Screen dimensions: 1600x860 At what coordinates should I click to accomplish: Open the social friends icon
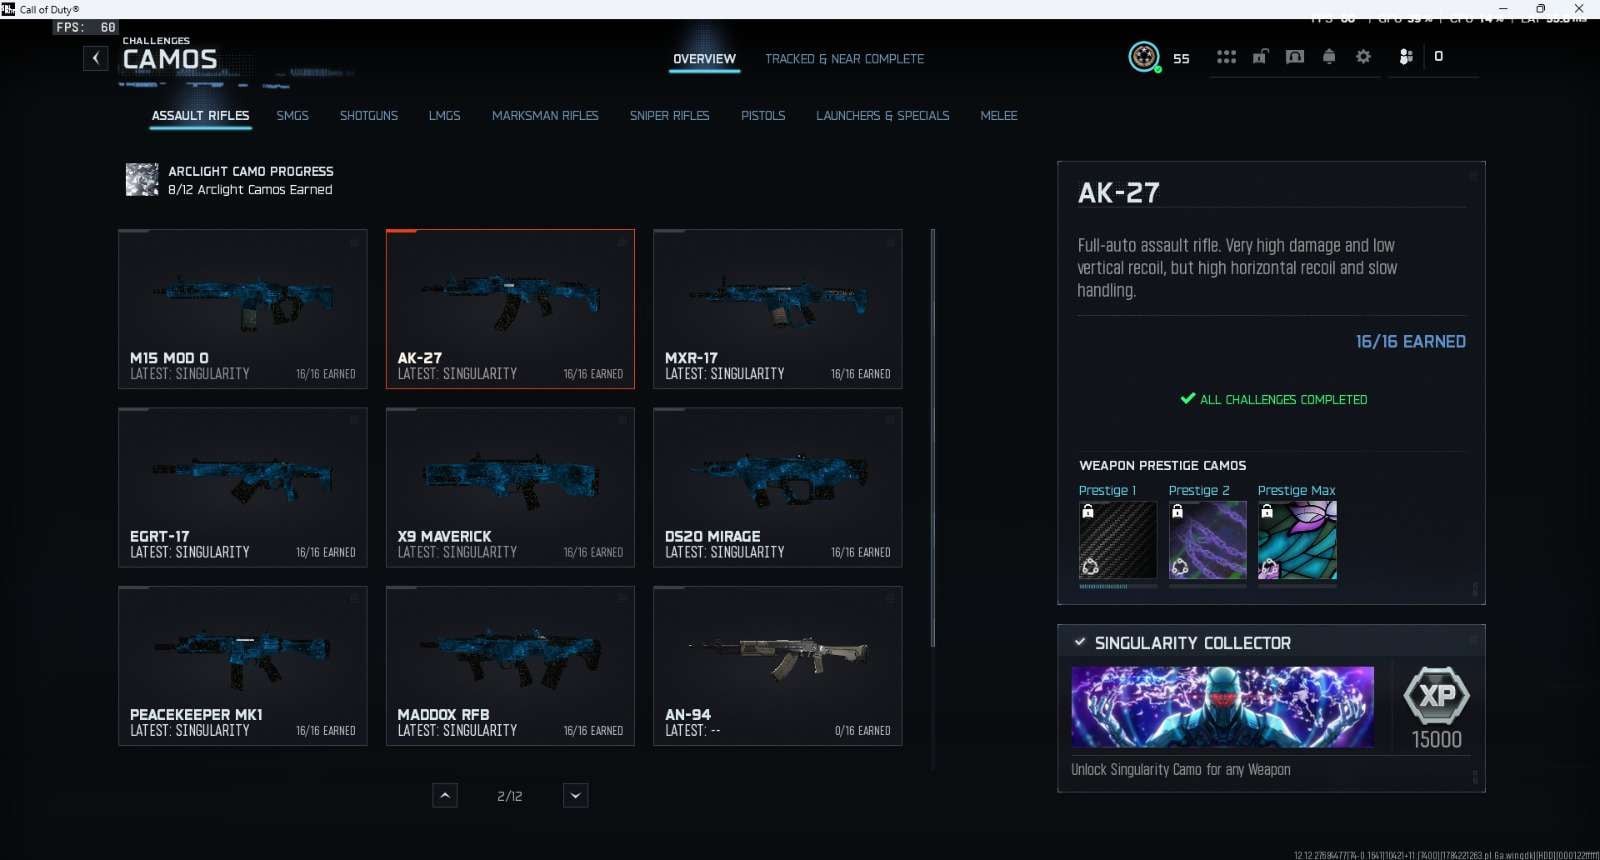[x=1406, y=57]
